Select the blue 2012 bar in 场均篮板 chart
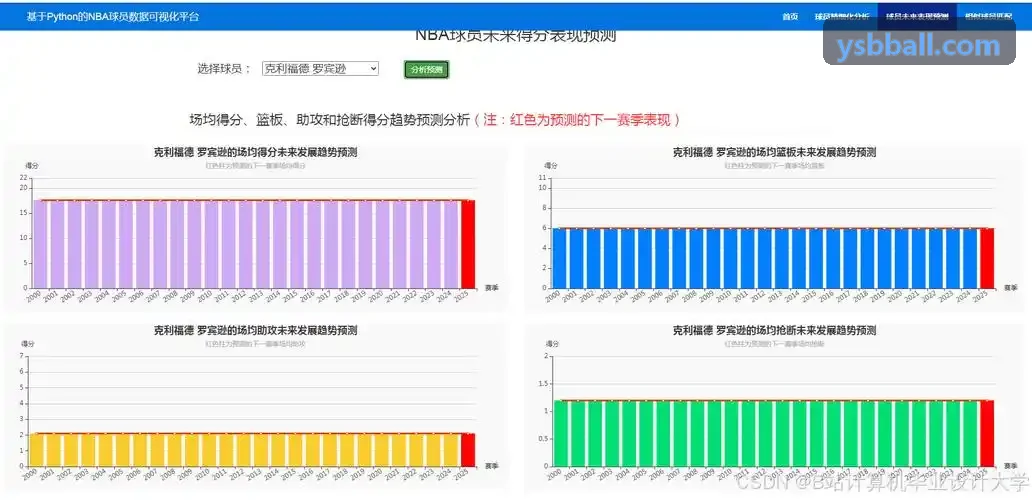Viewport: 1032px width, 500px height. pyautogui.click(x=765, y=258)
